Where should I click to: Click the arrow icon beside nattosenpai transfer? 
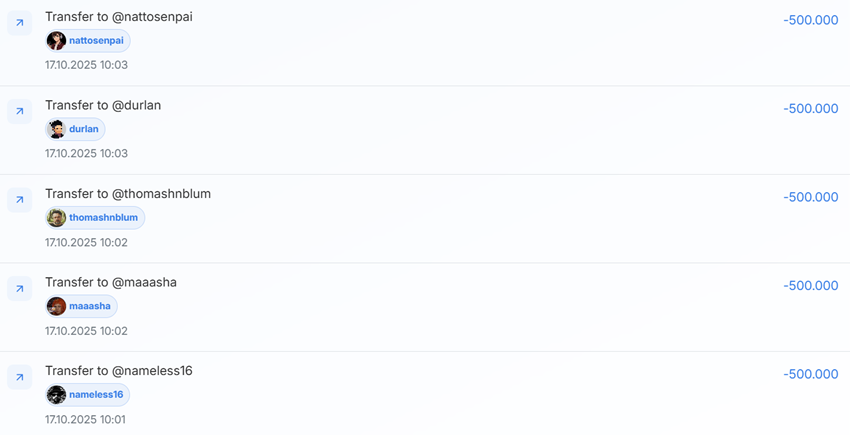pyautogui.click(x=19, y=23)
